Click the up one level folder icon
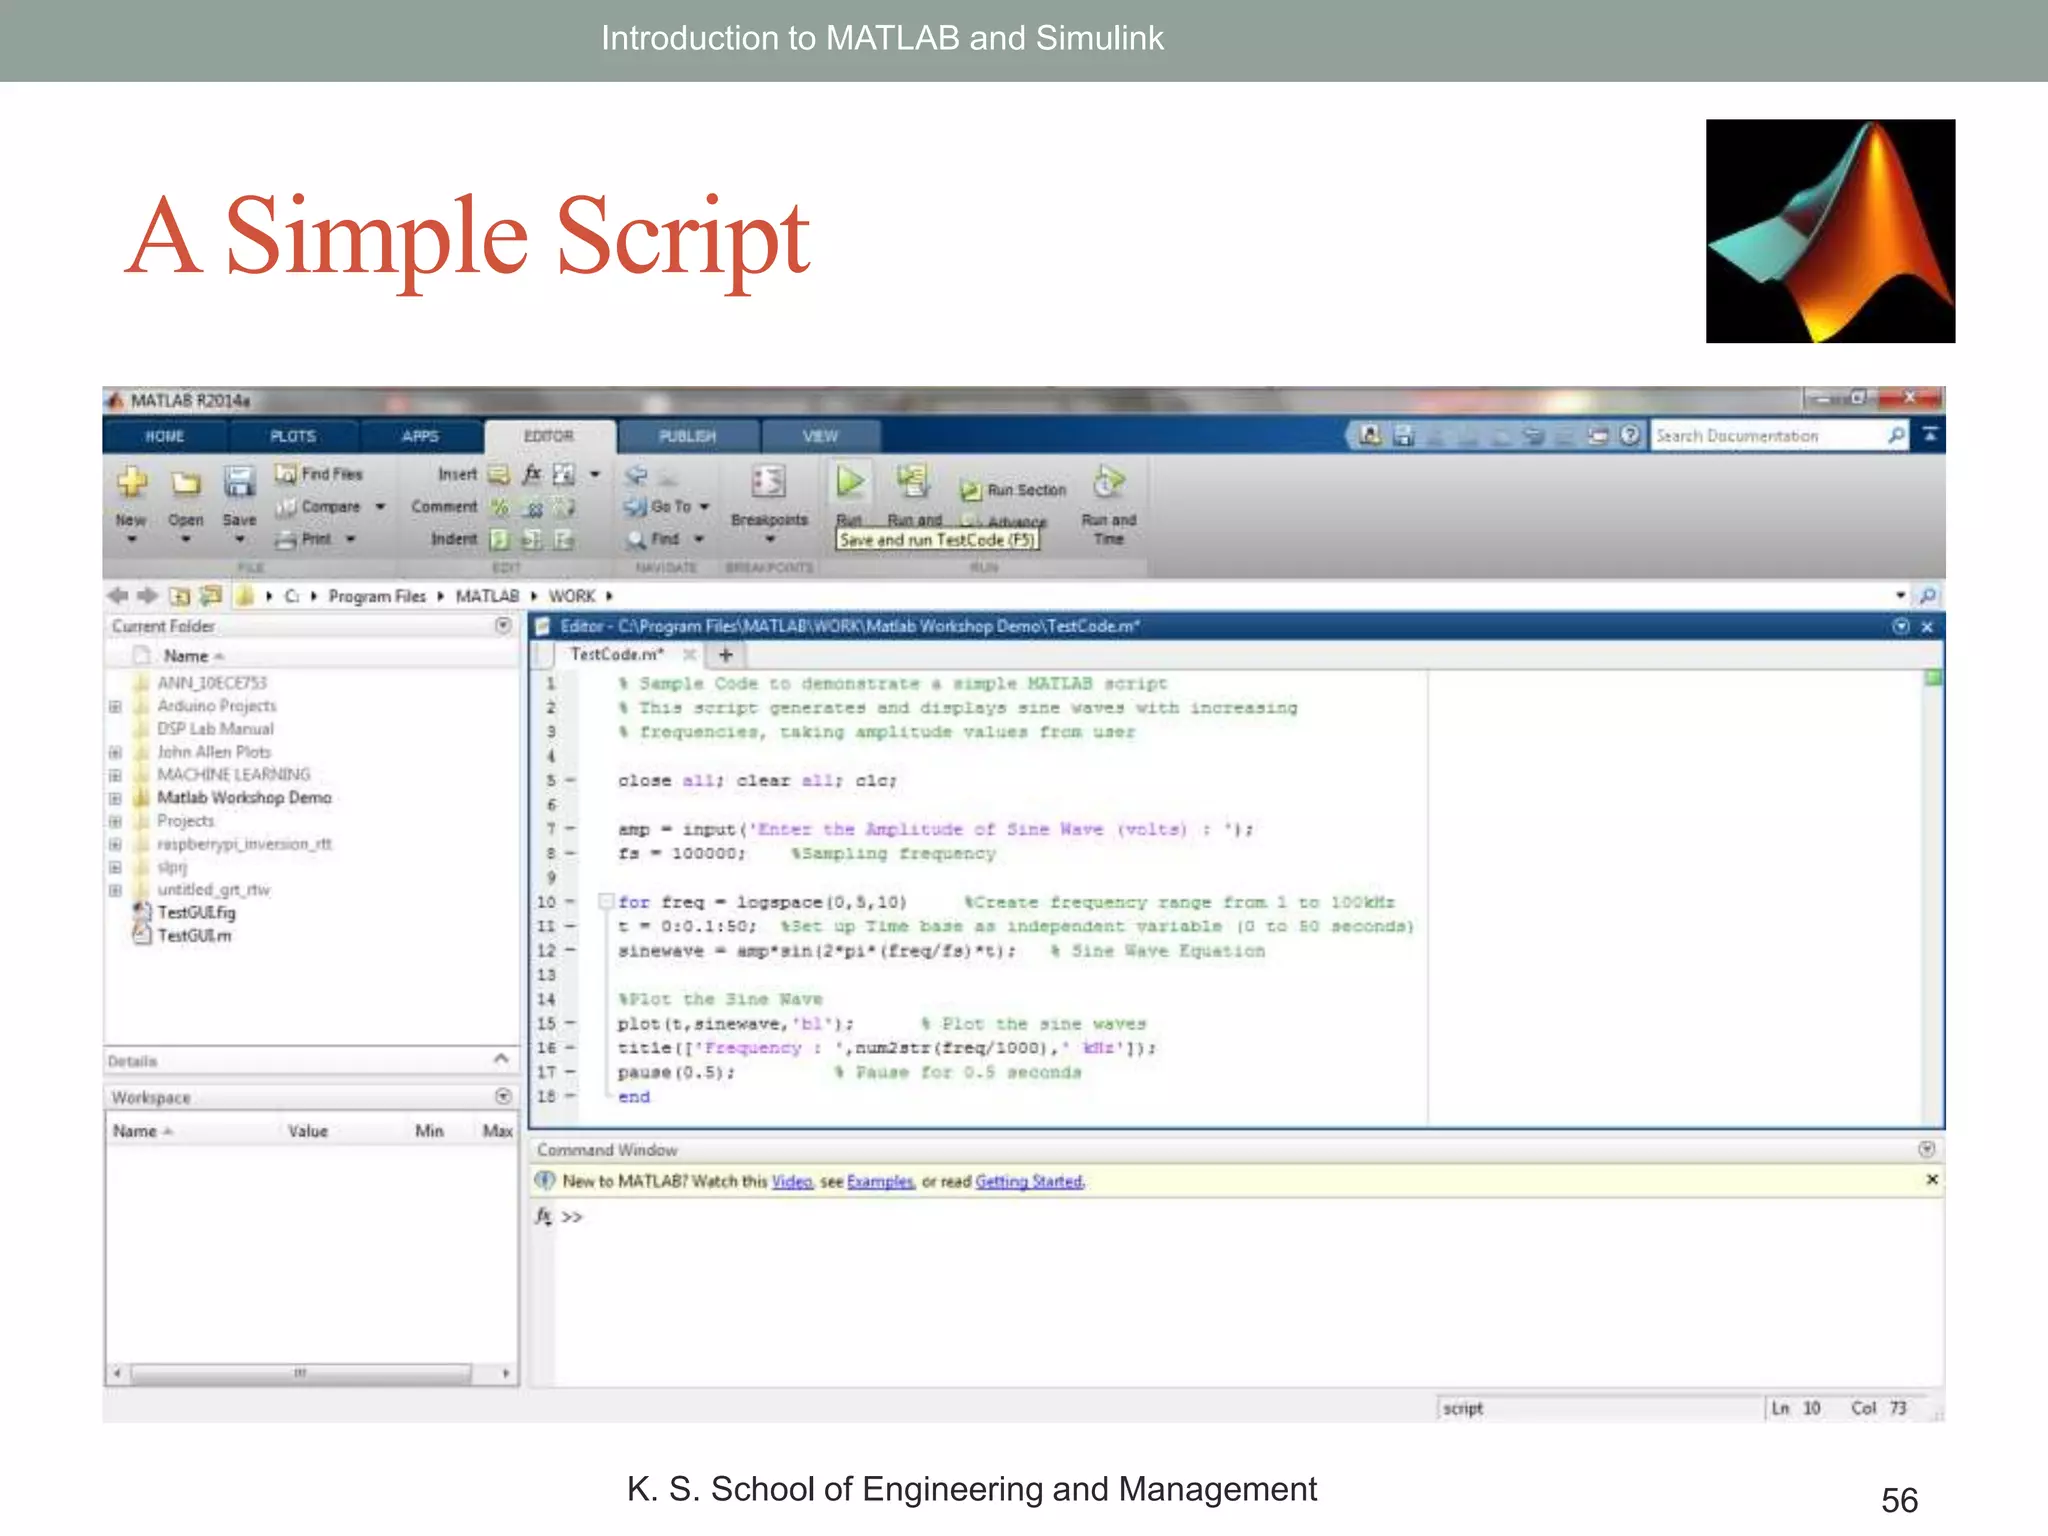The width and height of the screenshot is (2048, 1536). [180, 596]
